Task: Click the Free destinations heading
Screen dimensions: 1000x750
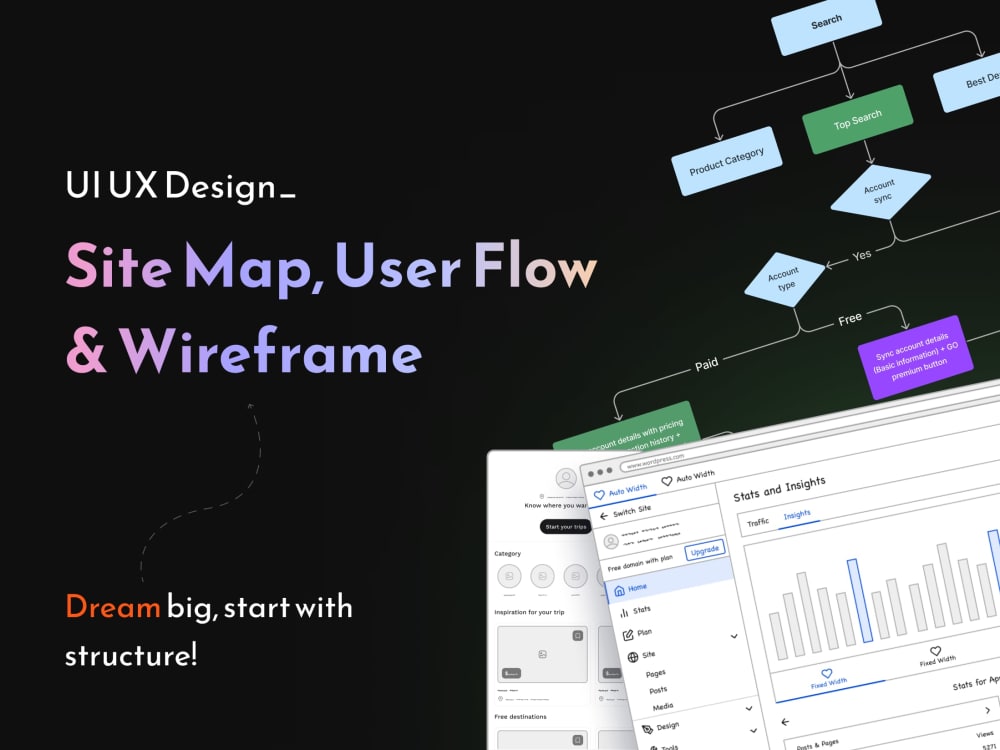Action: [520, 717]
